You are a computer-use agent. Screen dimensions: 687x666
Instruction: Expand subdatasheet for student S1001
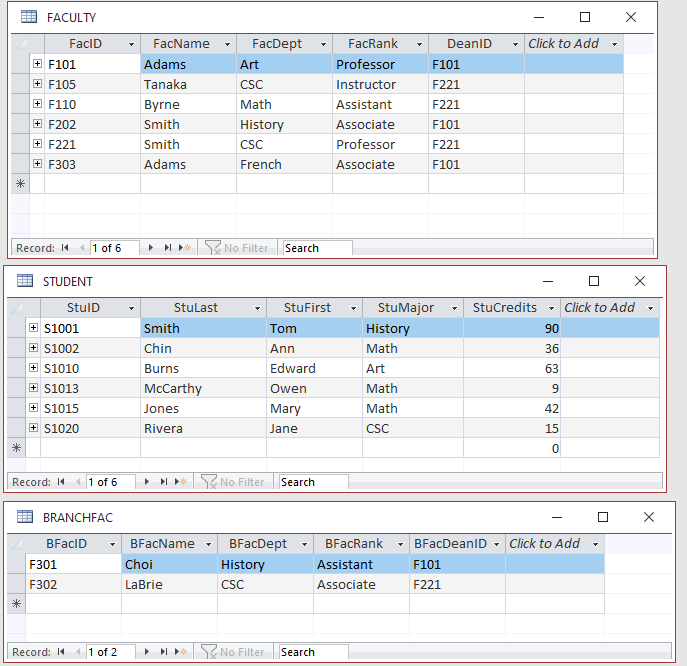(33, 327)
